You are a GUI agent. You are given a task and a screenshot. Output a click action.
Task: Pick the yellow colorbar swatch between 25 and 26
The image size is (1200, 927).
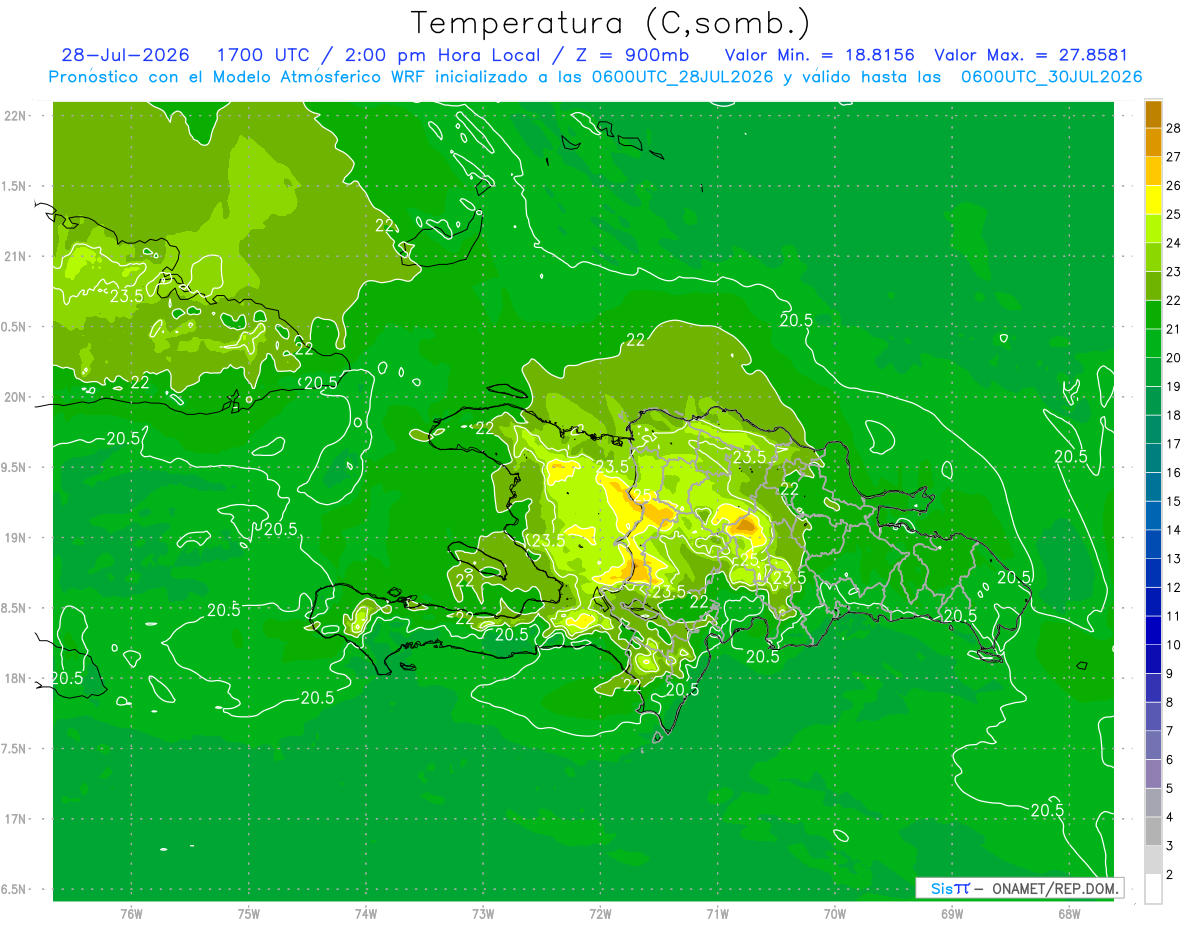point(1153,201)
